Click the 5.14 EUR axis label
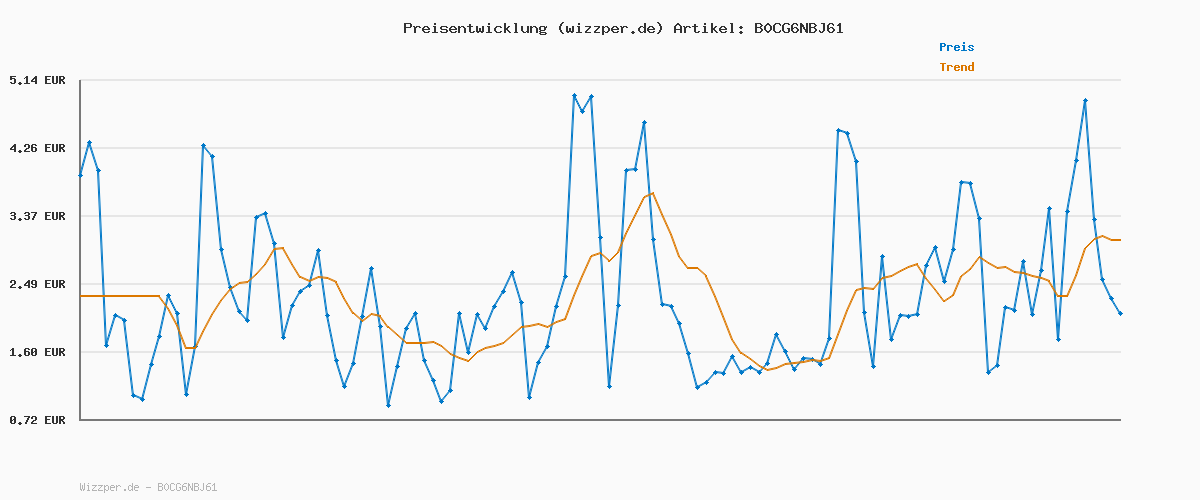The height and width of the screenshot is (500, 1200). (37, 80)
